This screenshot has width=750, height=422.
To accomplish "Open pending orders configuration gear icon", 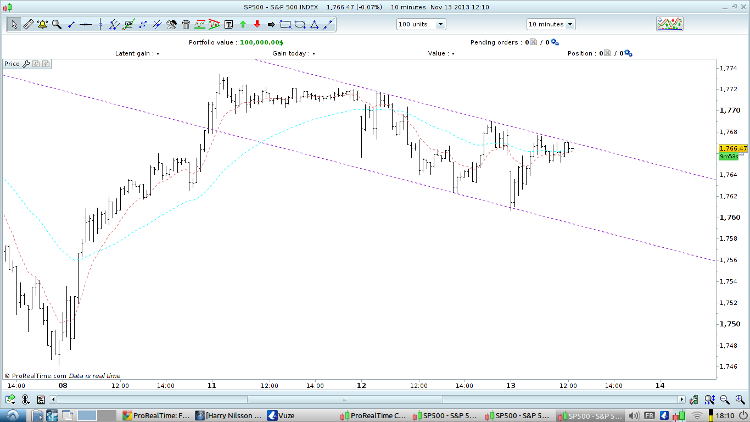I will tap(555, 42).
